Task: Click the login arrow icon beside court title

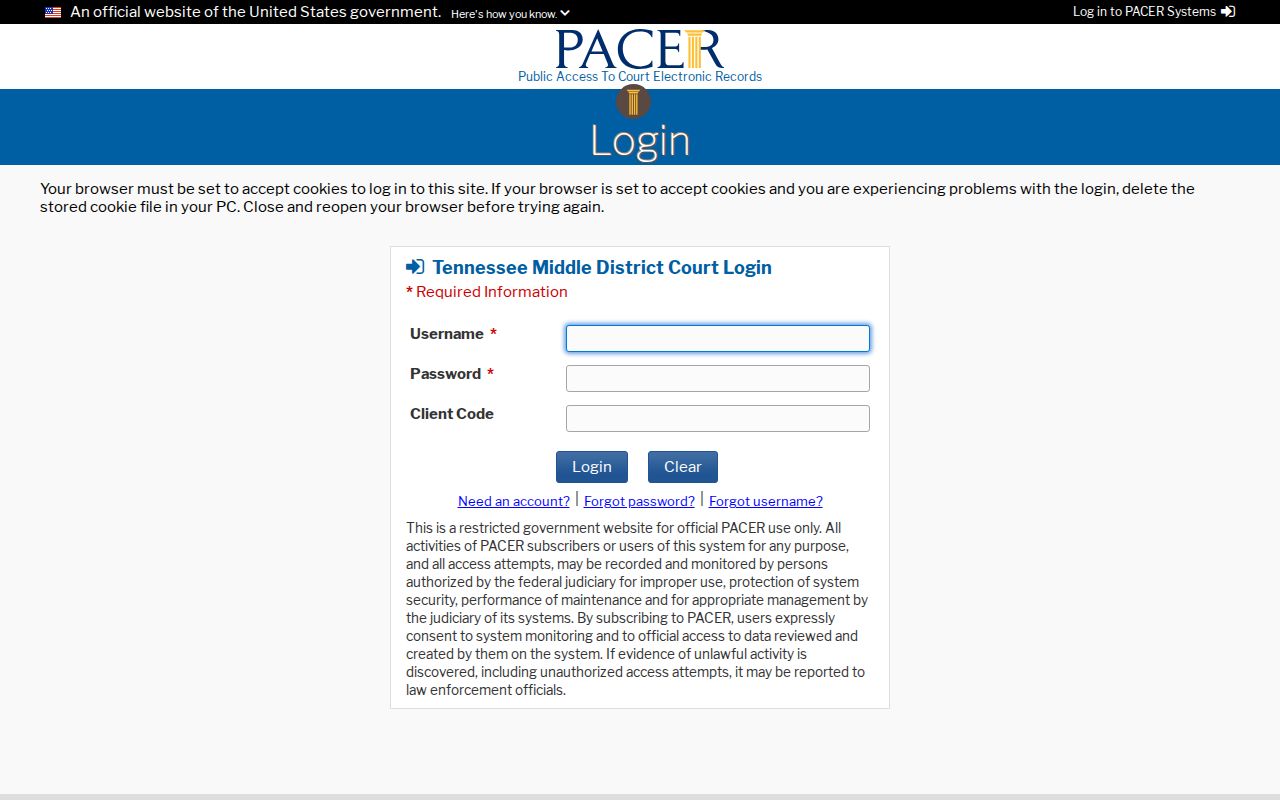Action: [415, 267]
